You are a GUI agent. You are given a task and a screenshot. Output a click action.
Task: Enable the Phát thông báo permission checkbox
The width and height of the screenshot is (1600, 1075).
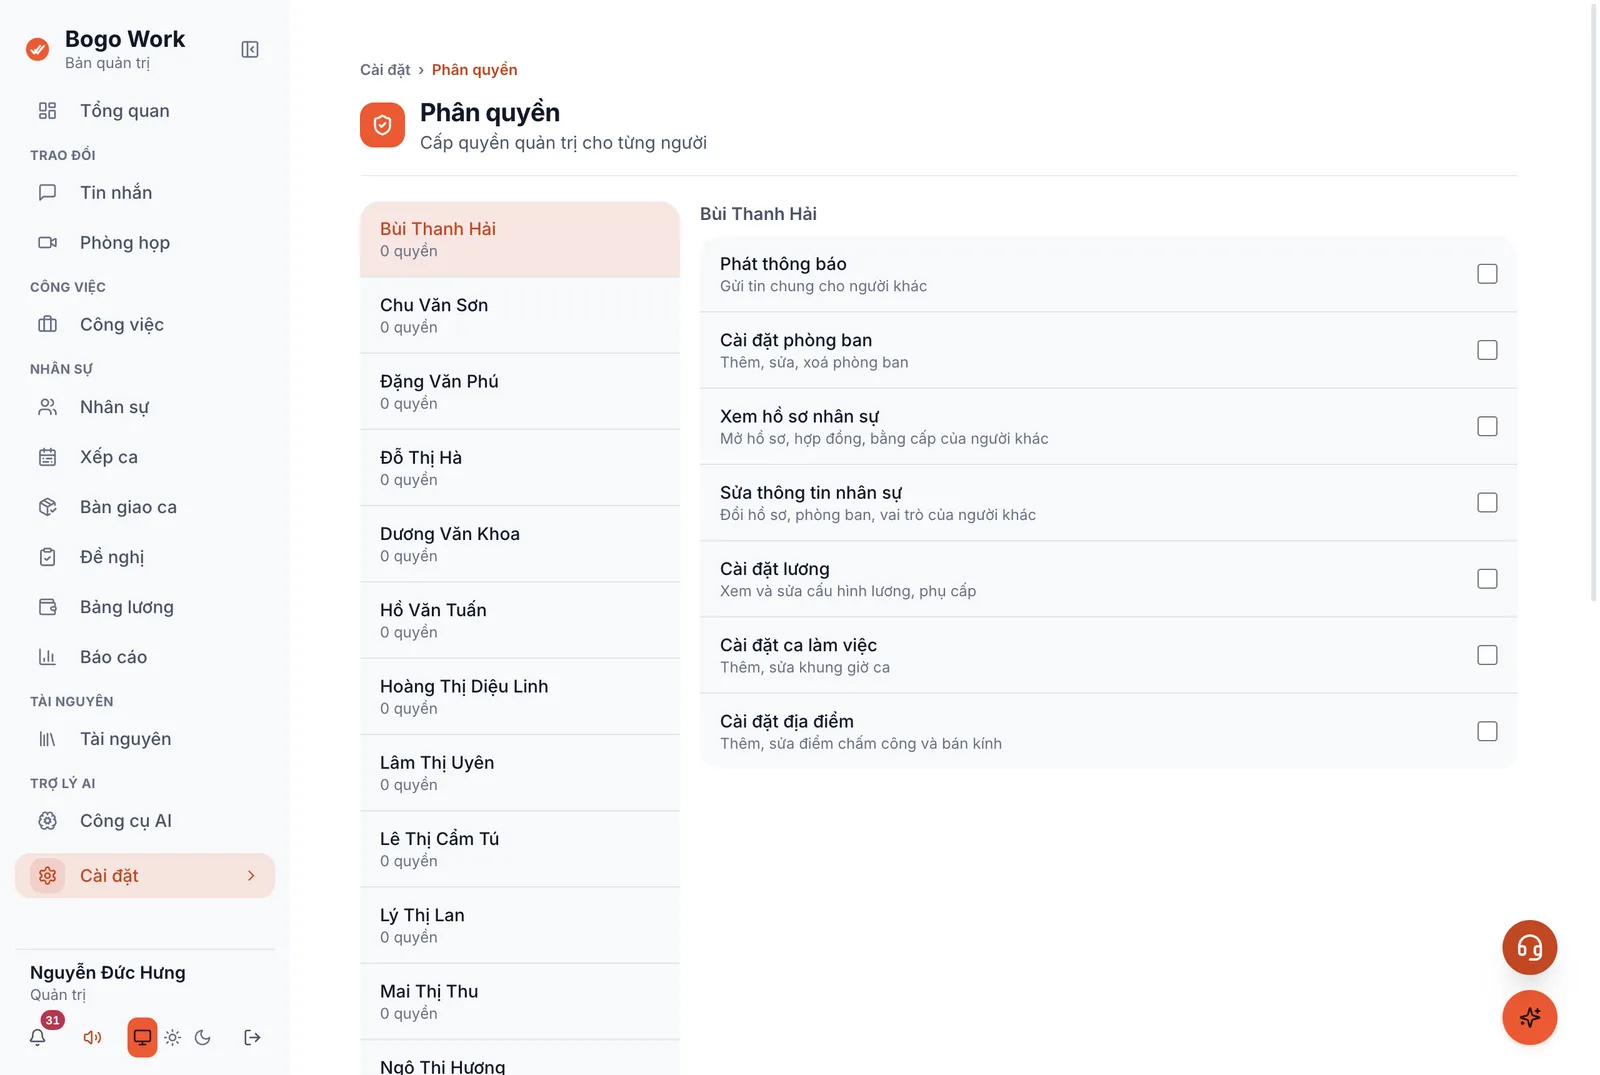[1487, 274]
